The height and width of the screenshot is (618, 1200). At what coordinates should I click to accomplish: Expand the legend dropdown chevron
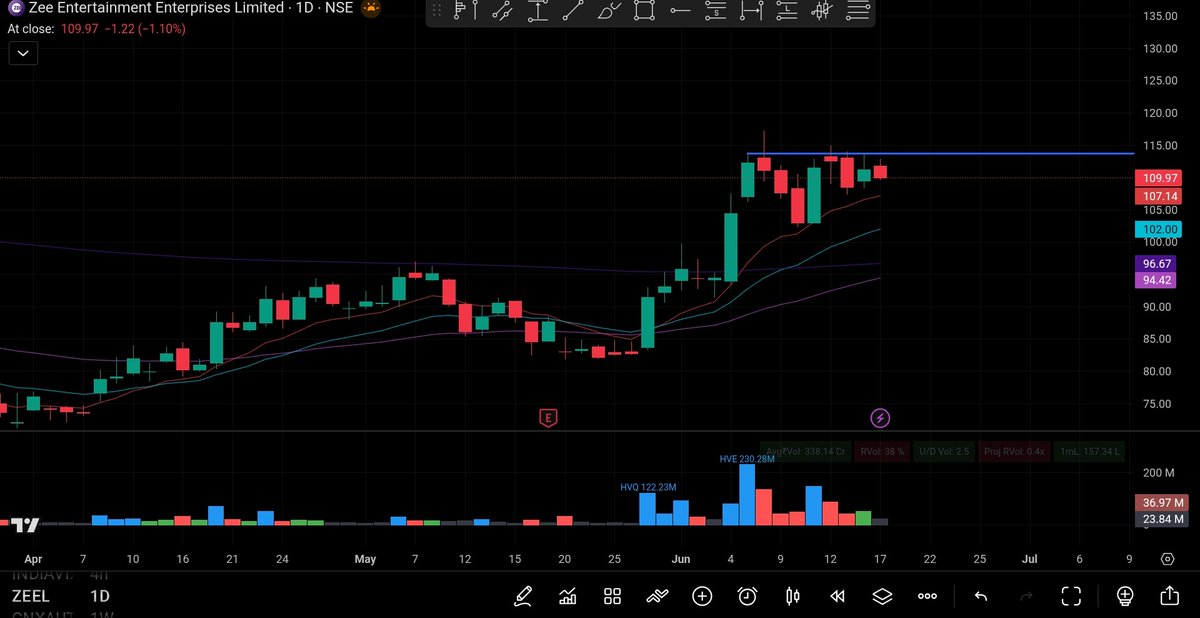pyautogui.click(x=22, y=54)
